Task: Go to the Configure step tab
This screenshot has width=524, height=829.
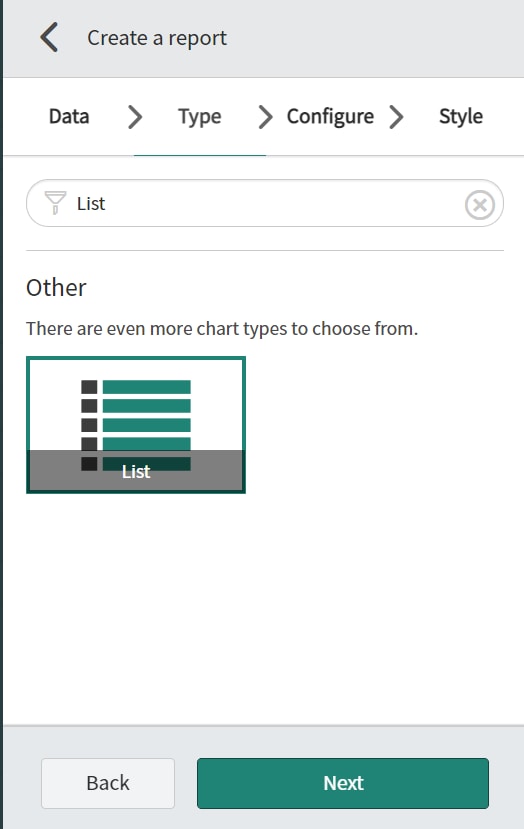Action: tap(330, 116)
